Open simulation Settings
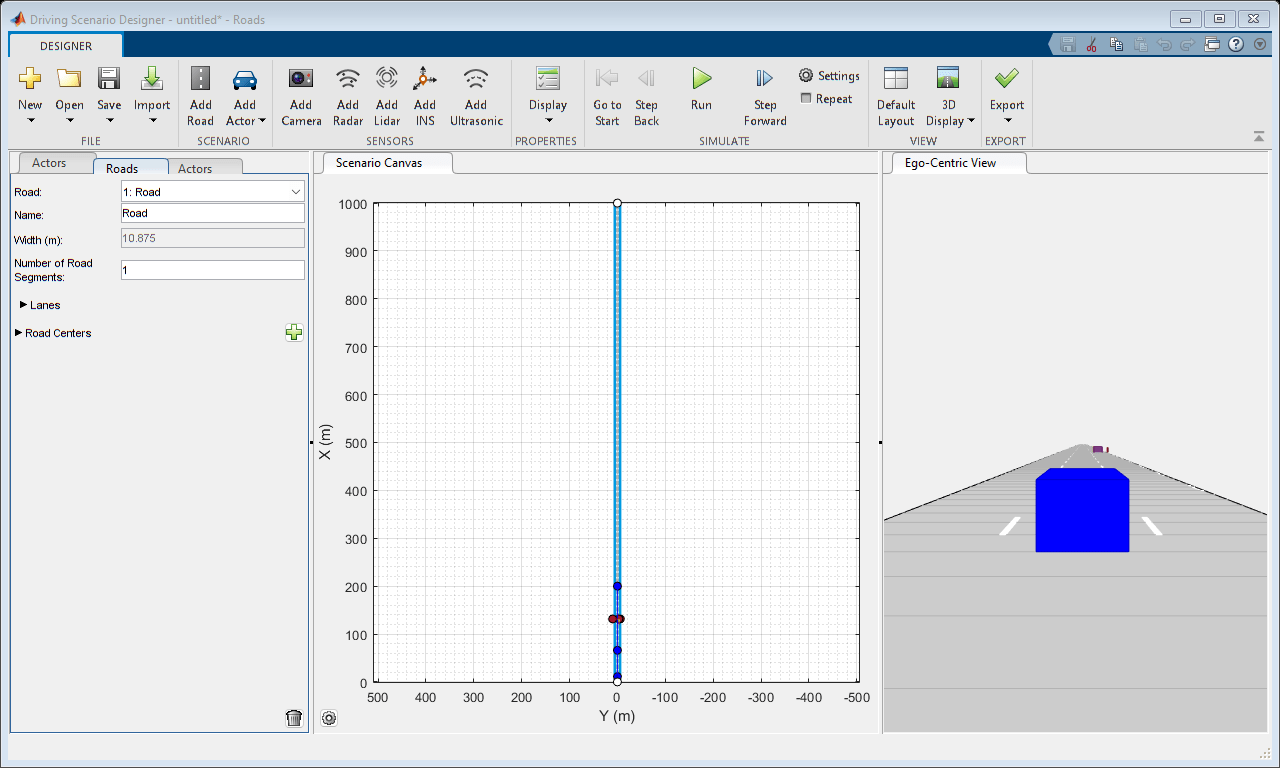Image resolution: width=1280 pixels, height=768 pixels. click(829, 76)
